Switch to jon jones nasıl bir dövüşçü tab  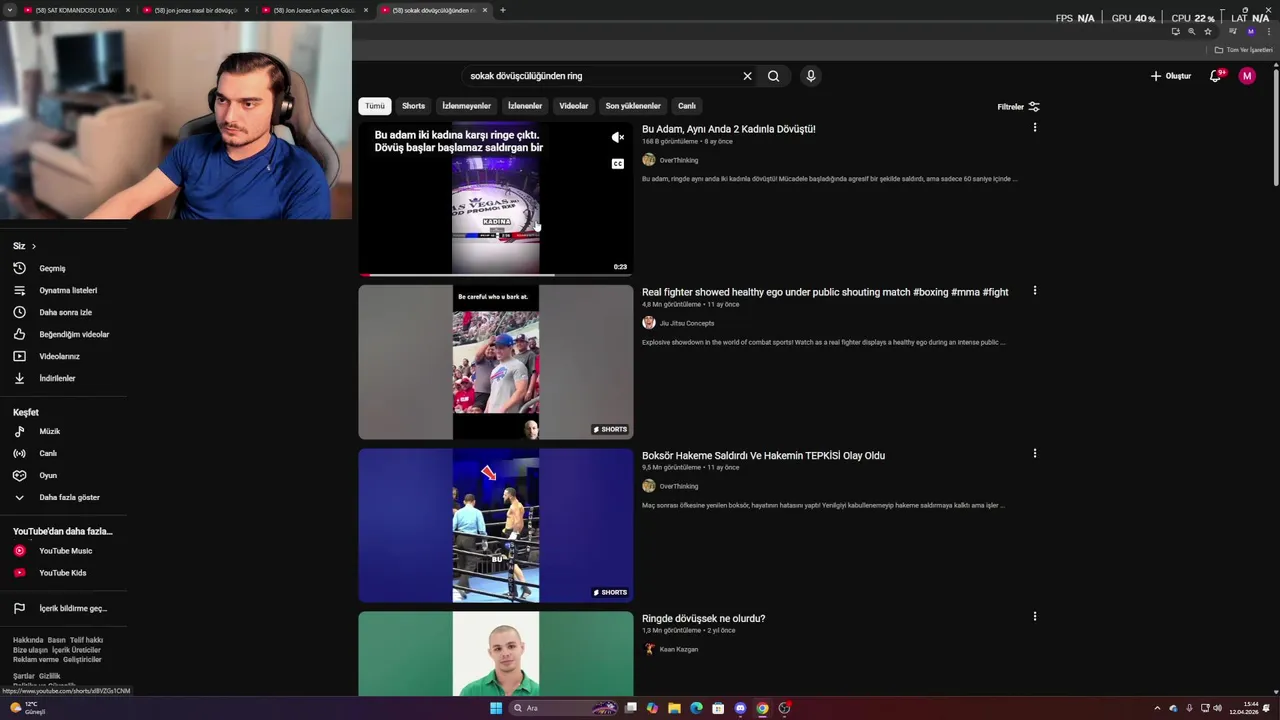click(x=195, y=10)
